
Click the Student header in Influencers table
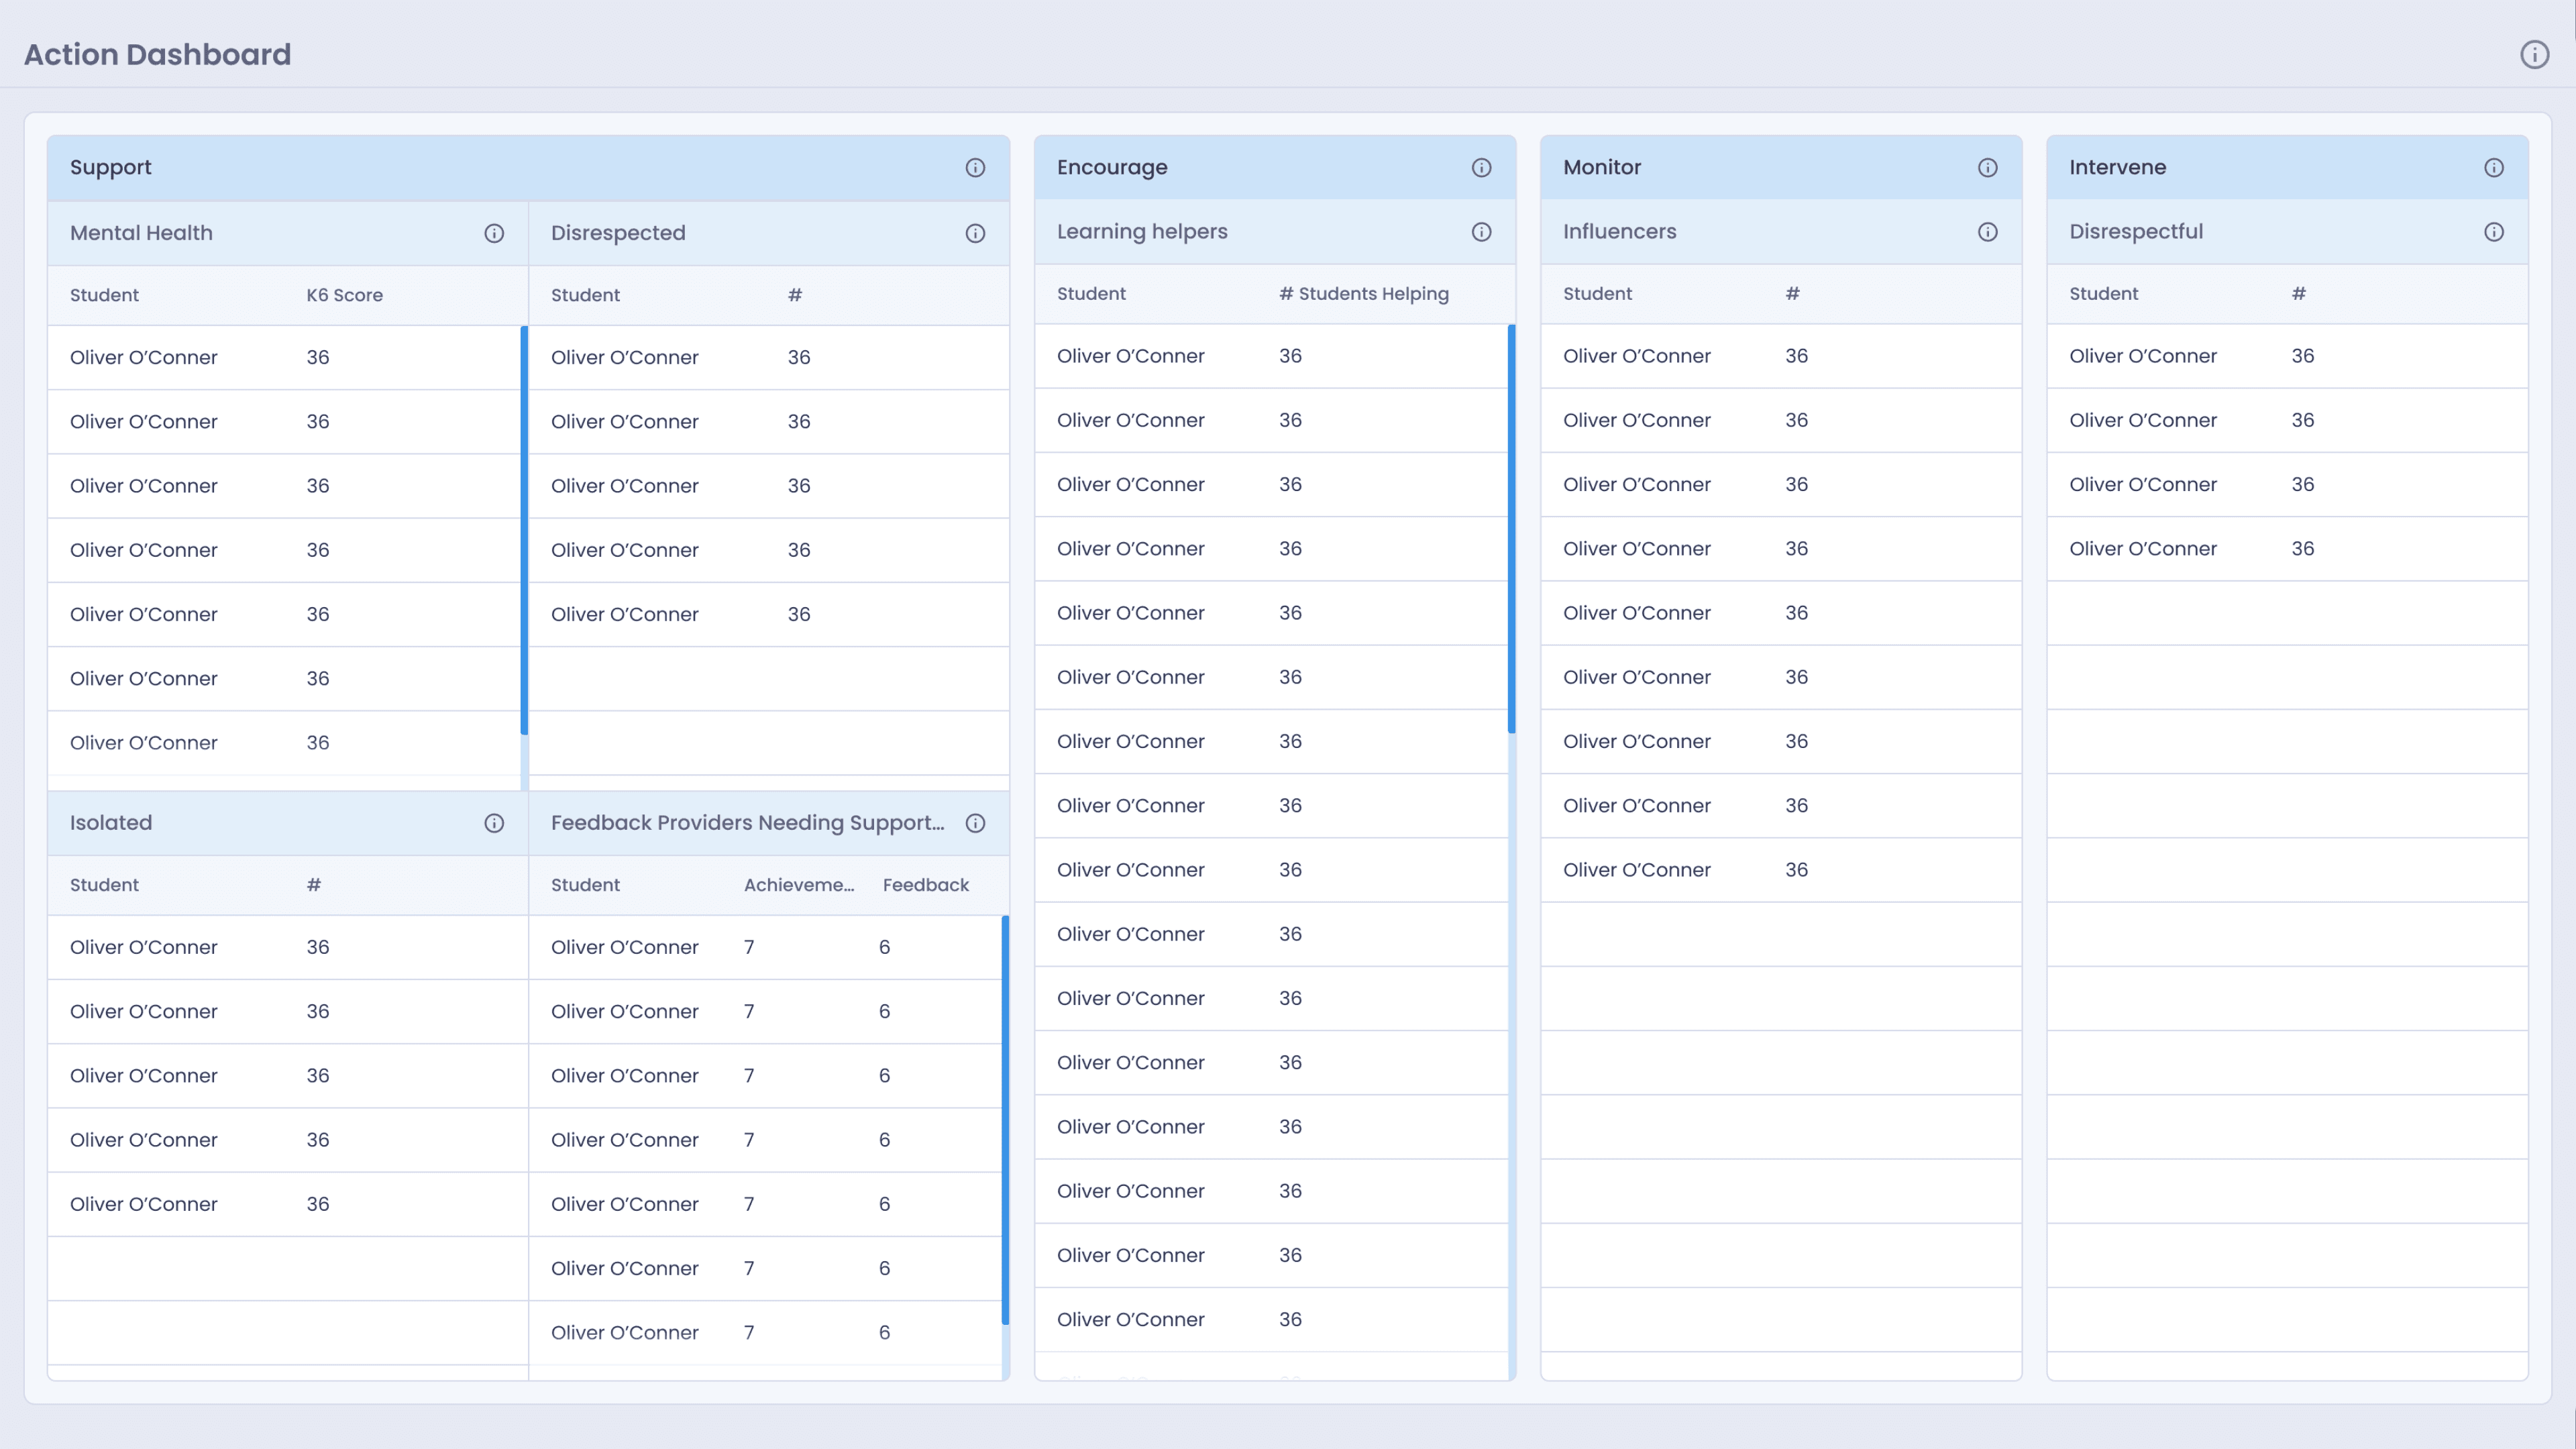pos(1597,294)
